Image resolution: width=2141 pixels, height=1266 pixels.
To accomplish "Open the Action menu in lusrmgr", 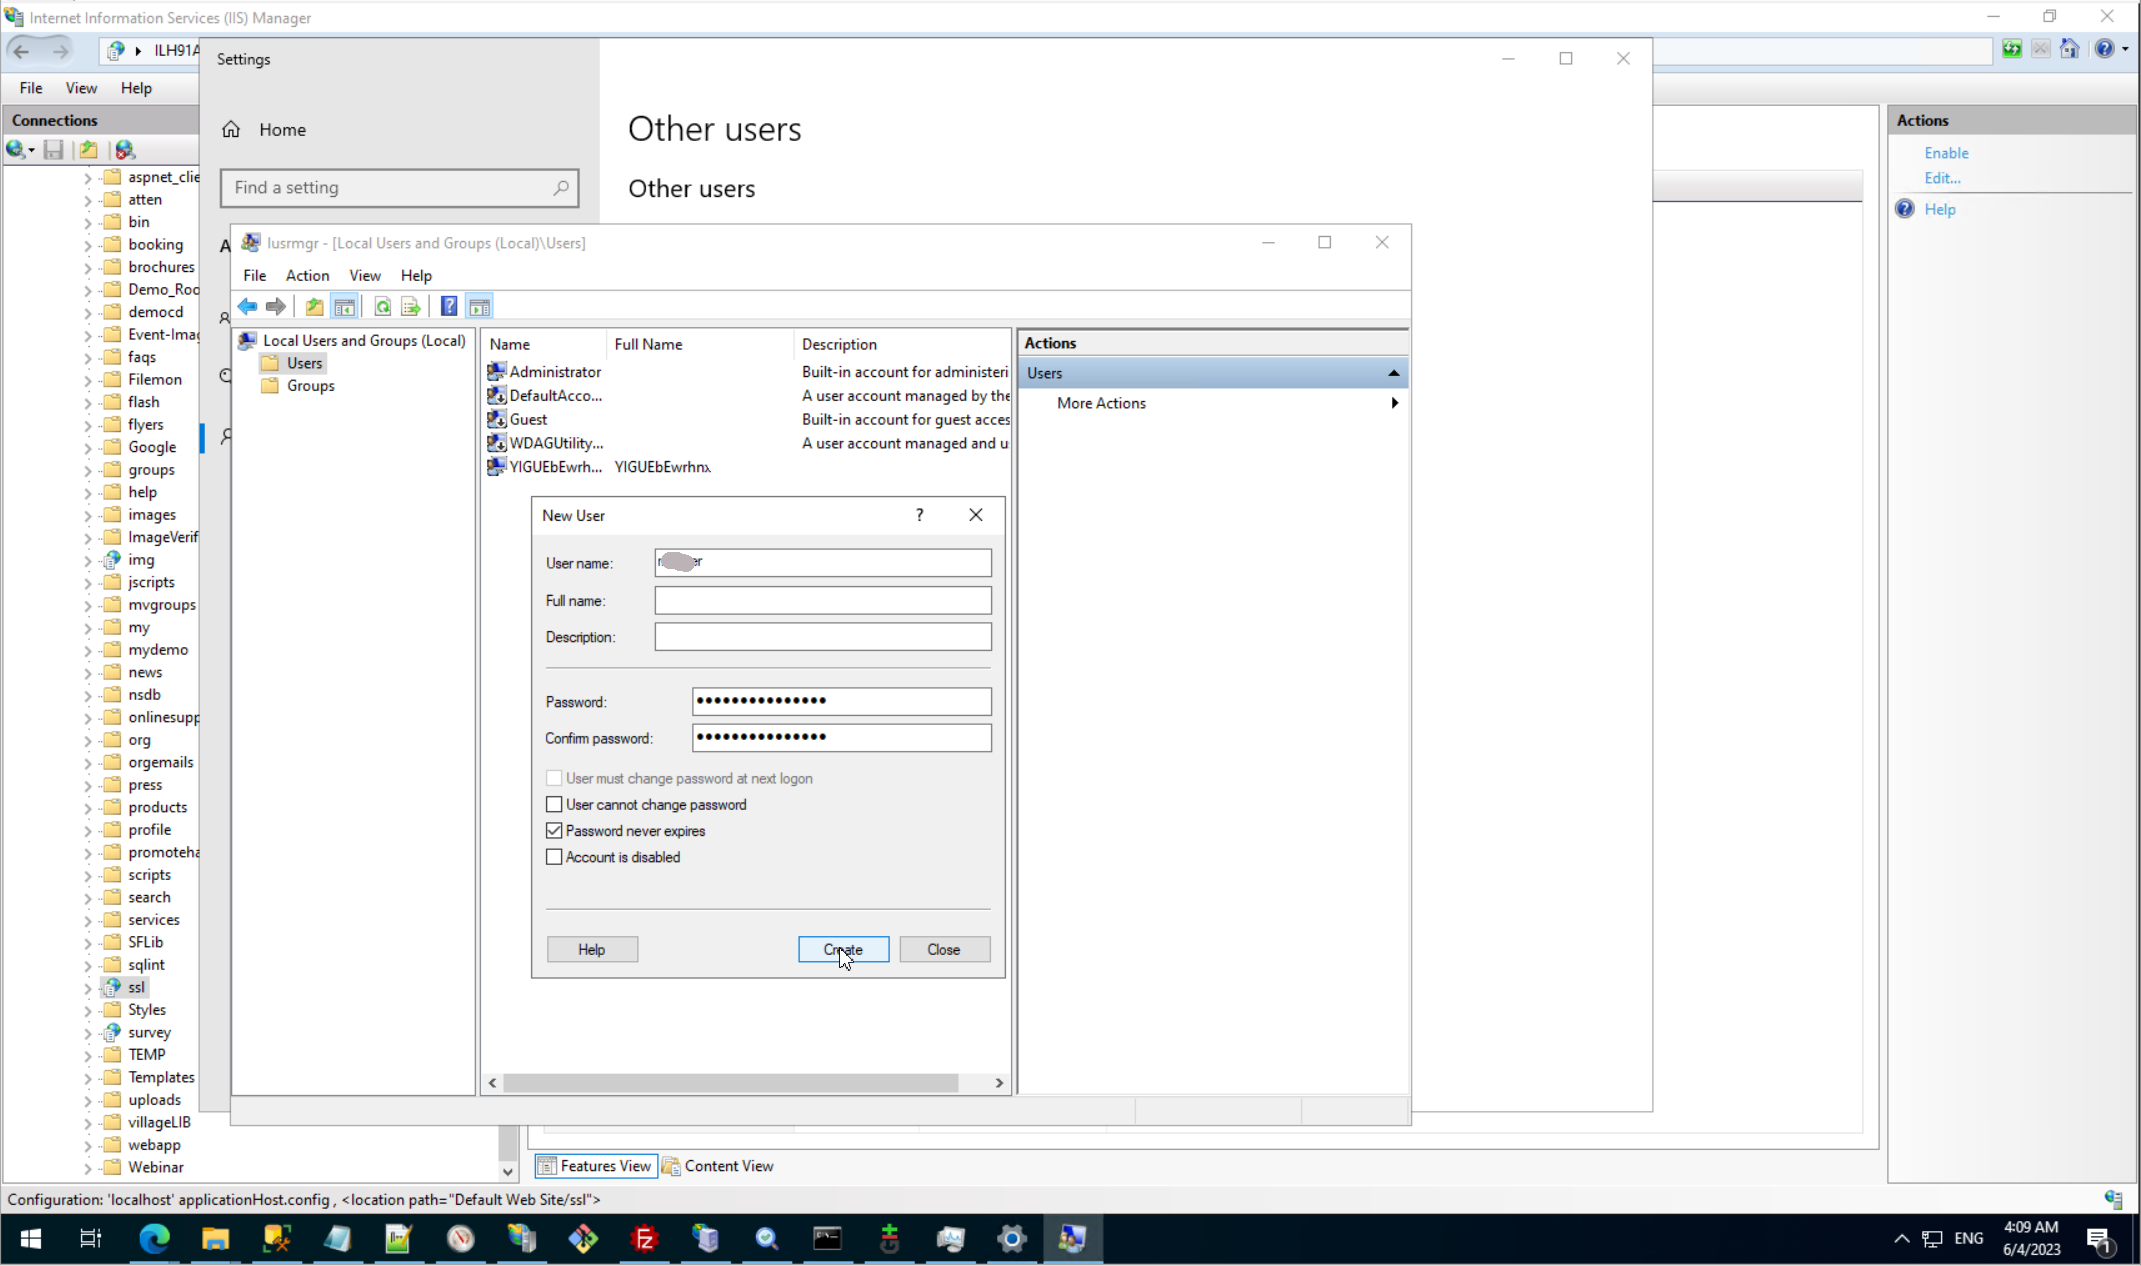I will point(307,276).
